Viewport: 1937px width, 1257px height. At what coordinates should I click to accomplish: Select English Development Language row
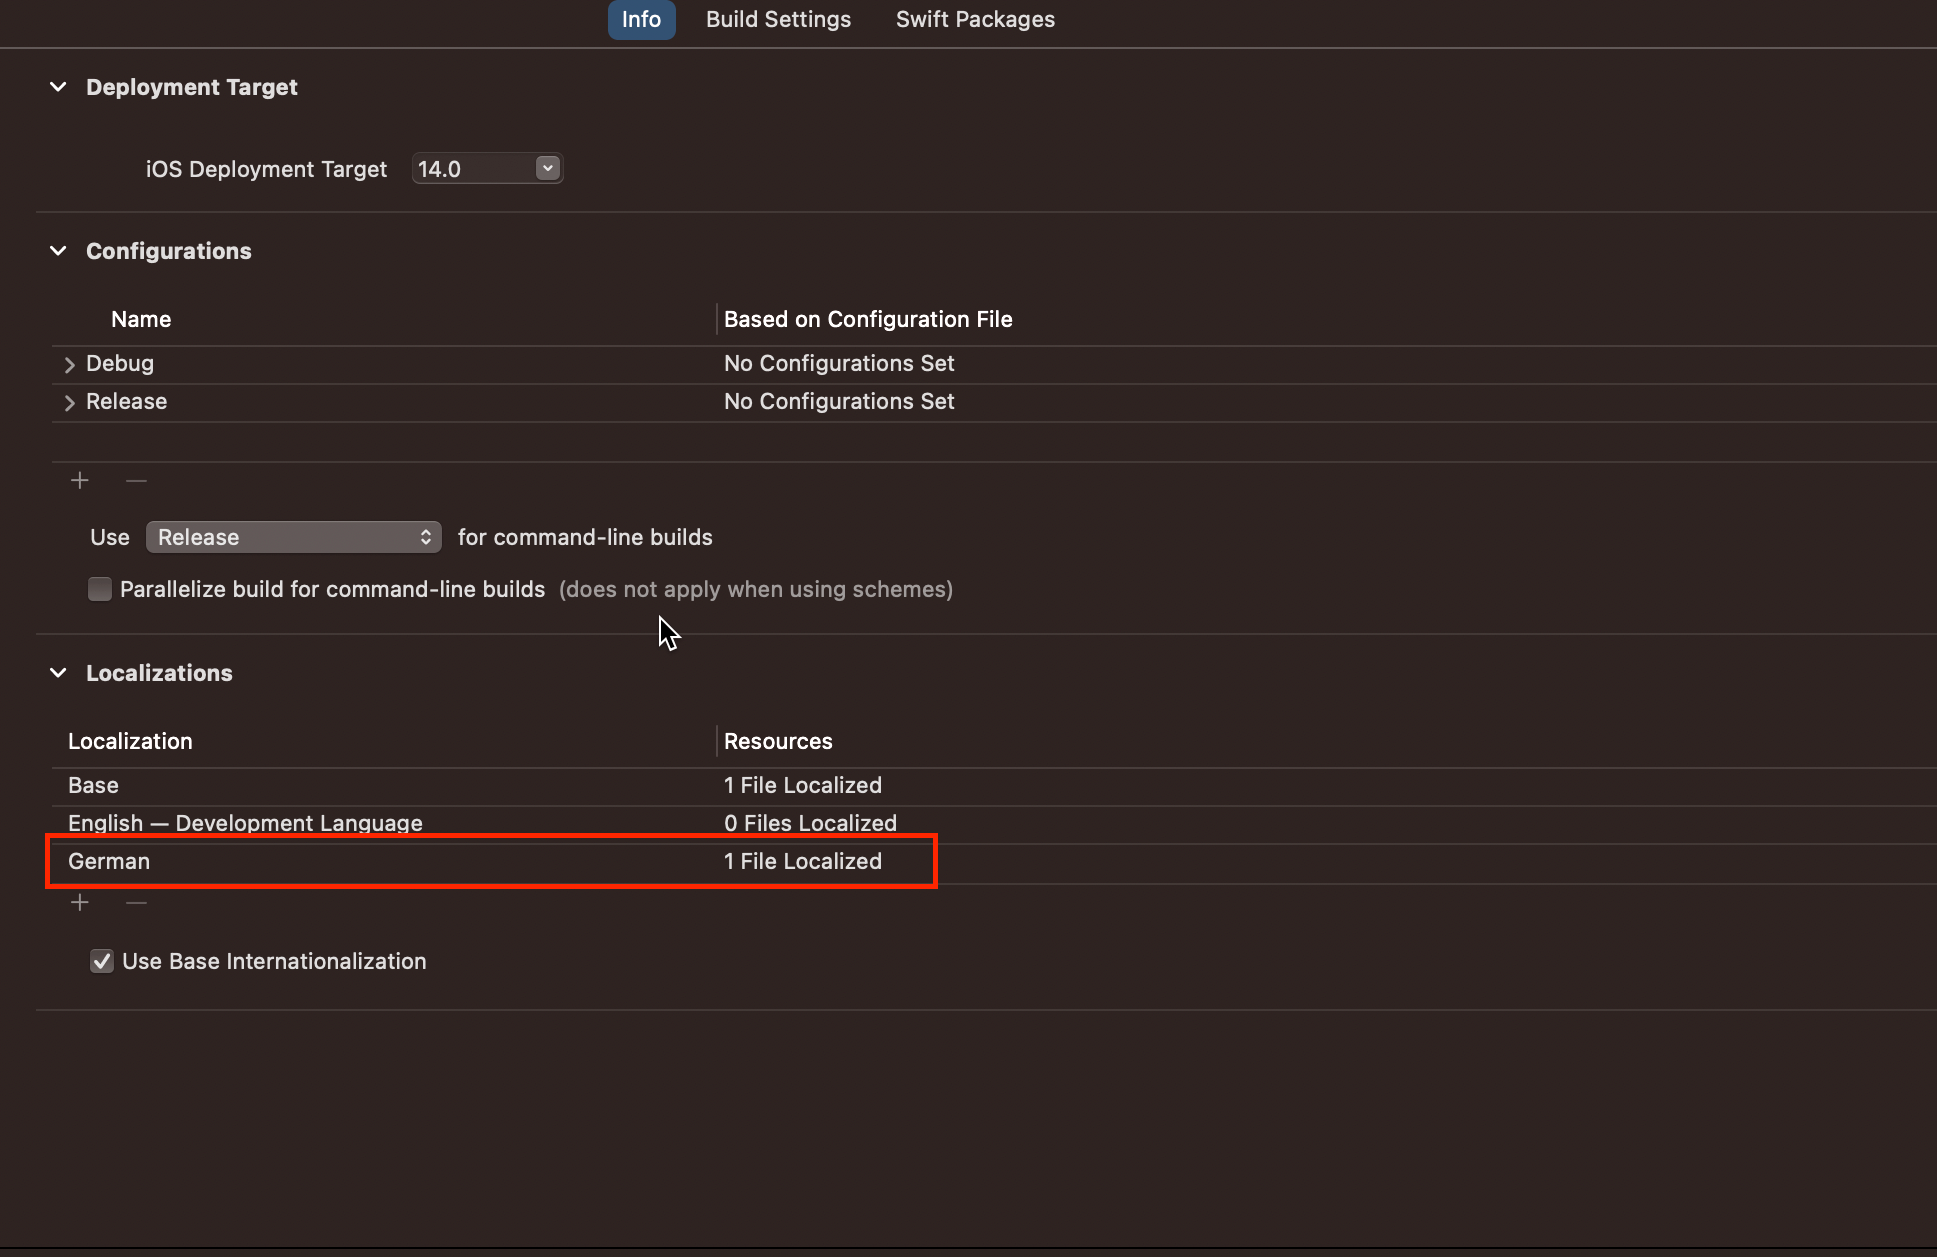tap(245, 823)
